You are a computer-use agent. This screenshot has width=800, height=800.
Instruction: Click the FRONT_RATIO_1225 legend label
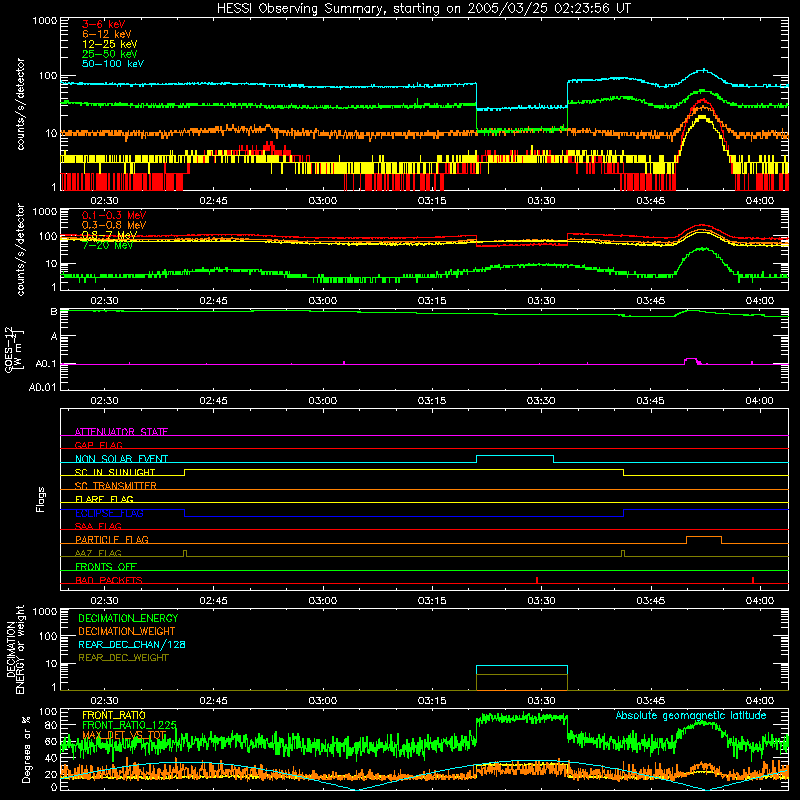pos(129,725)
